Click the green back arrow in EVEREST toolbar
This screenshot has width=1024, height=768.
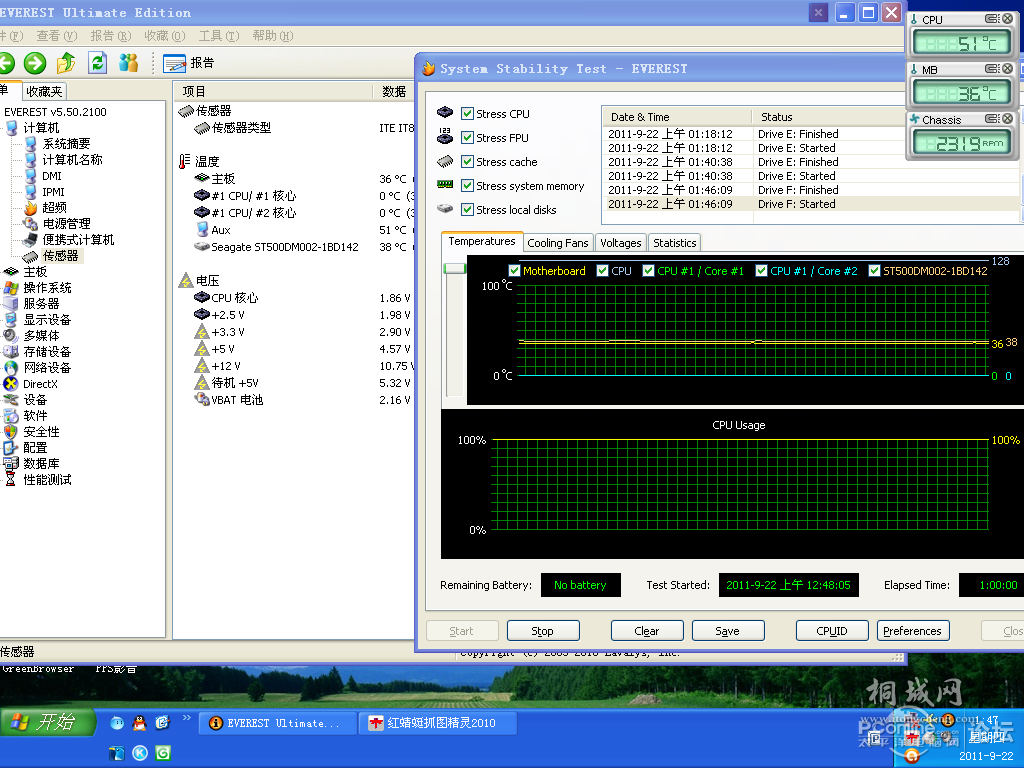coord(7,63)
